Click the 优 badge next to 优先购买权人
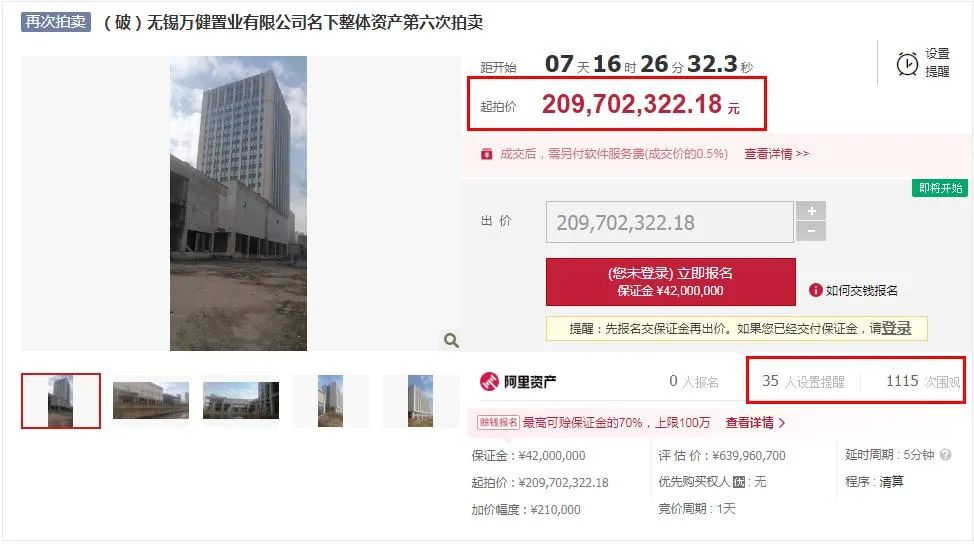The image size is (974, 547). [739, 482]
